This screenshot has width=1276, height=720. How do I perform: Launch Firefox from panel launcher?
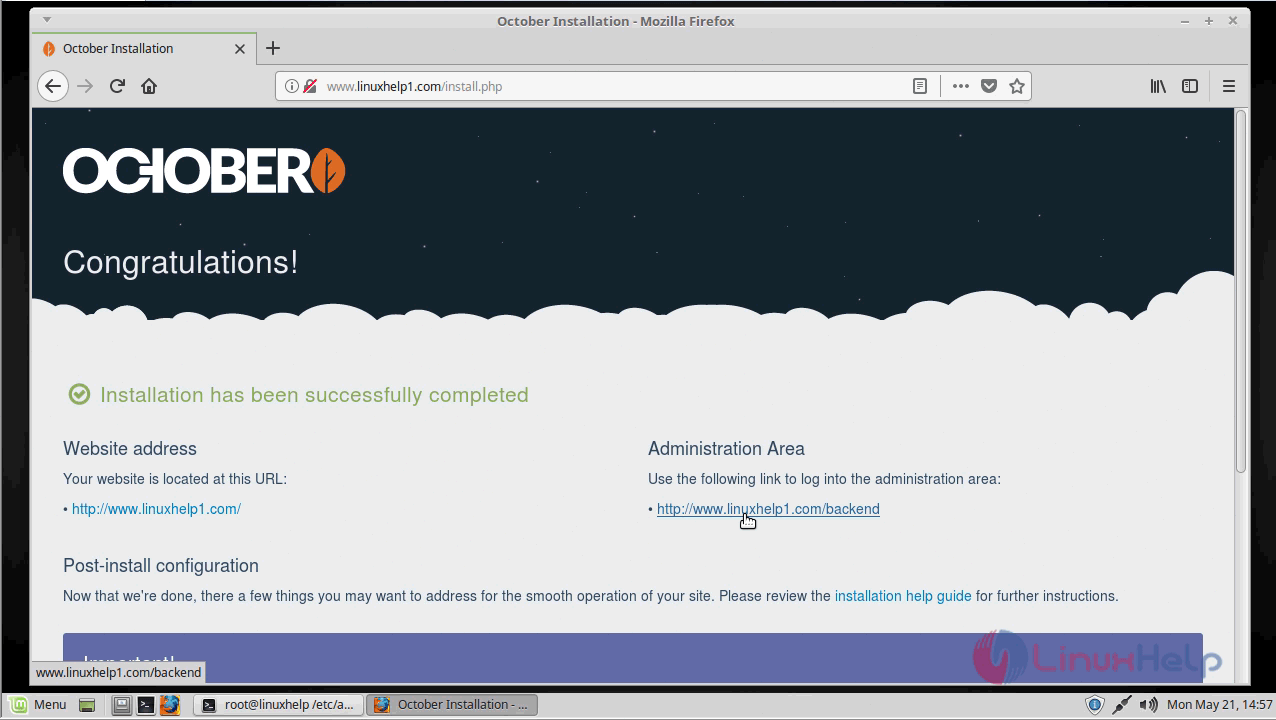170,705
